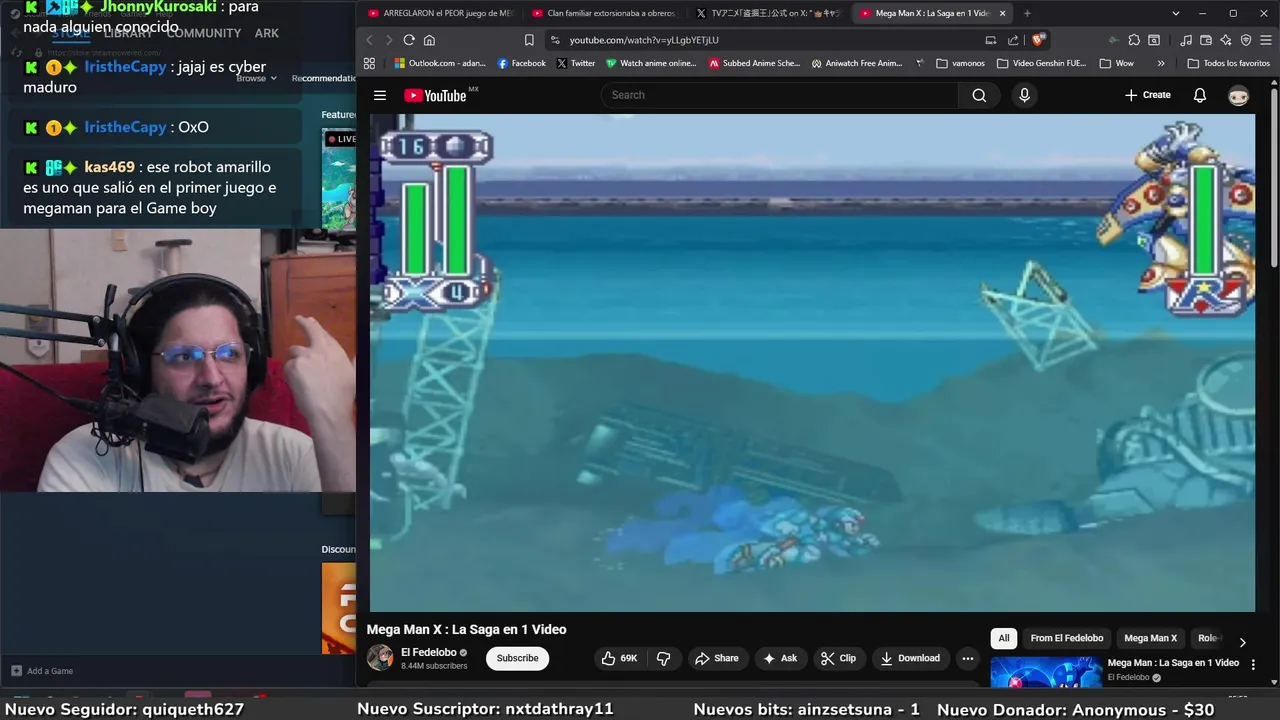The image size is (1280, 720).
Task: Open the Twitter bookmark
Action: [x=575, y=63]
